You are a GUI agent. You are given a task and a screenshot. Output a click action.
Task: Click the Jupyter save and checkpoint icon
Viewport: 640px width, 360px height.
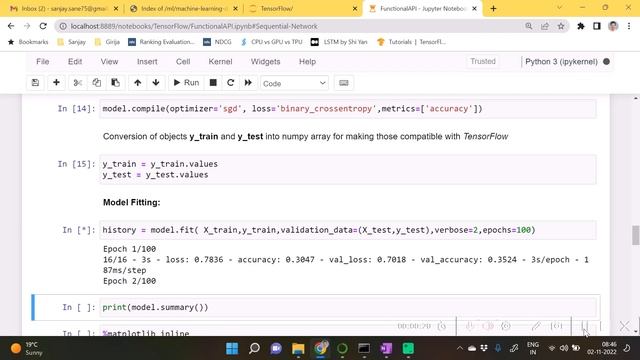[x=35, y=83]
